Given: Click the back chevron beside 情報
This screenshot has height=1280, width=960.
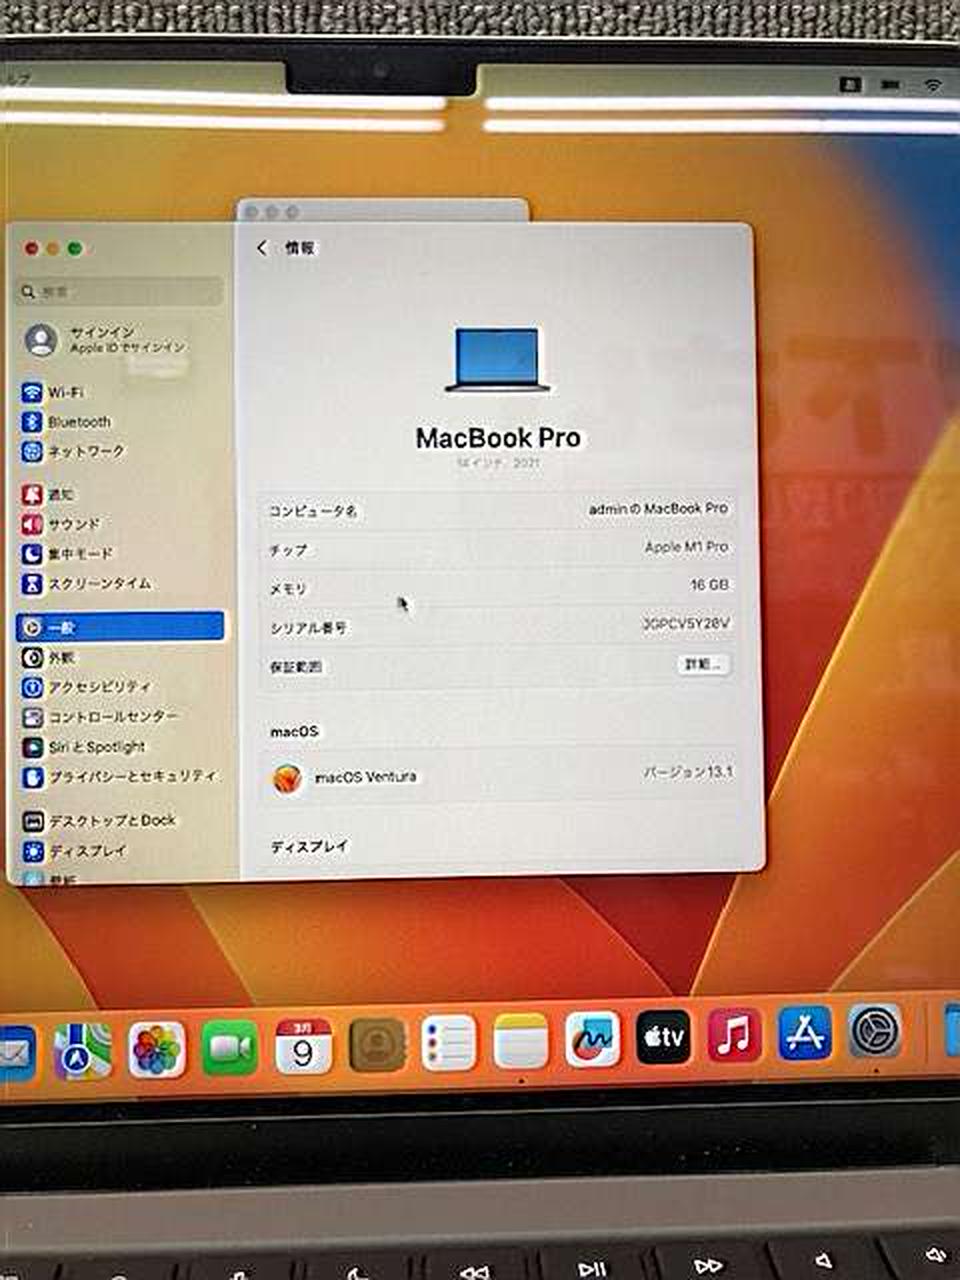Looking at the screenshot, I should pos(262,248).
